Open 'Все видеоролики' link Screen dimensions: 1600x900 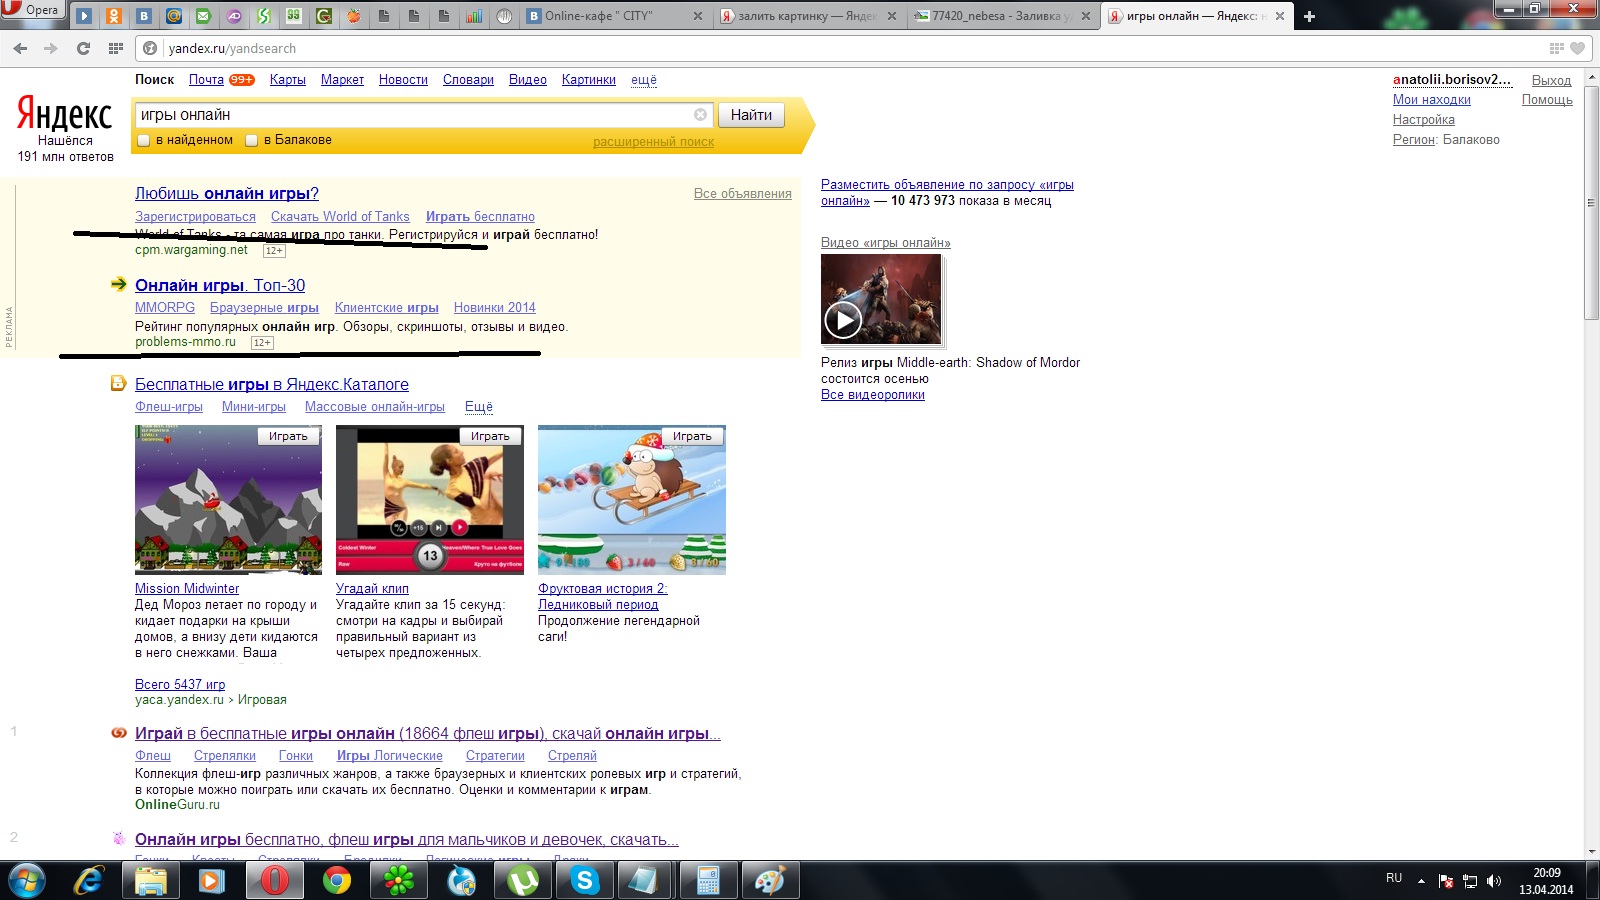coord(873,395)
